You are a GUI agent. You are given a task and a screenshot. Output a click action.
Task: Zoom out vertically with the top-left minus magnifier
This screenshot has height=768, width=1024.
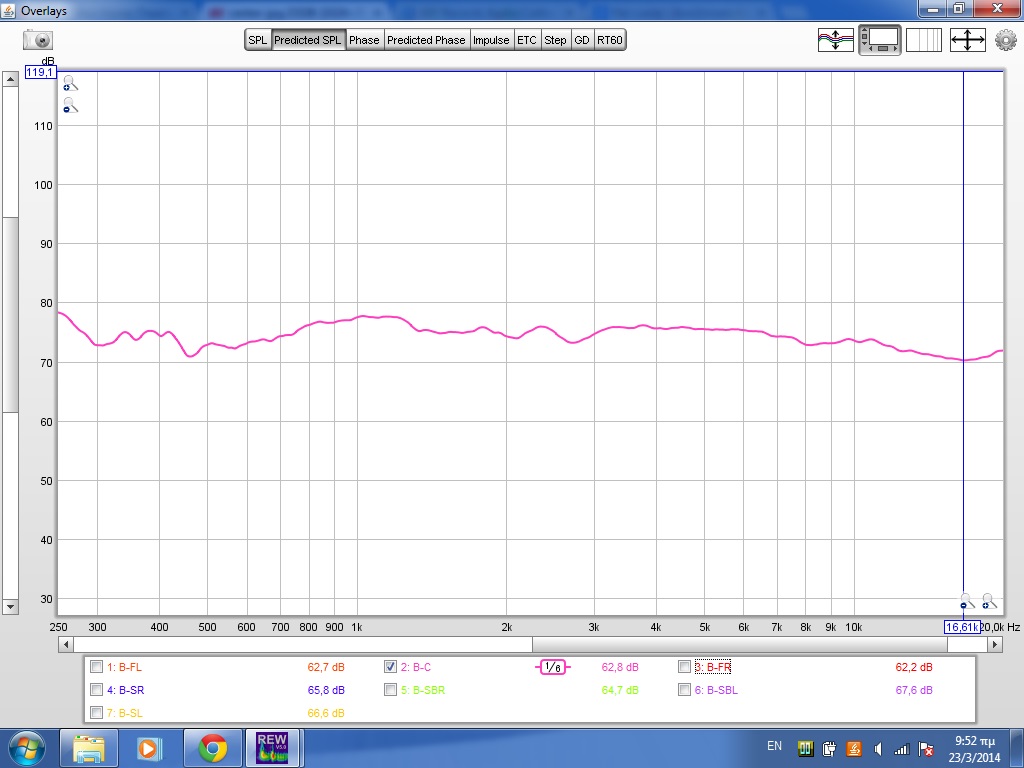pyautogui.click(x=69, y=104)
